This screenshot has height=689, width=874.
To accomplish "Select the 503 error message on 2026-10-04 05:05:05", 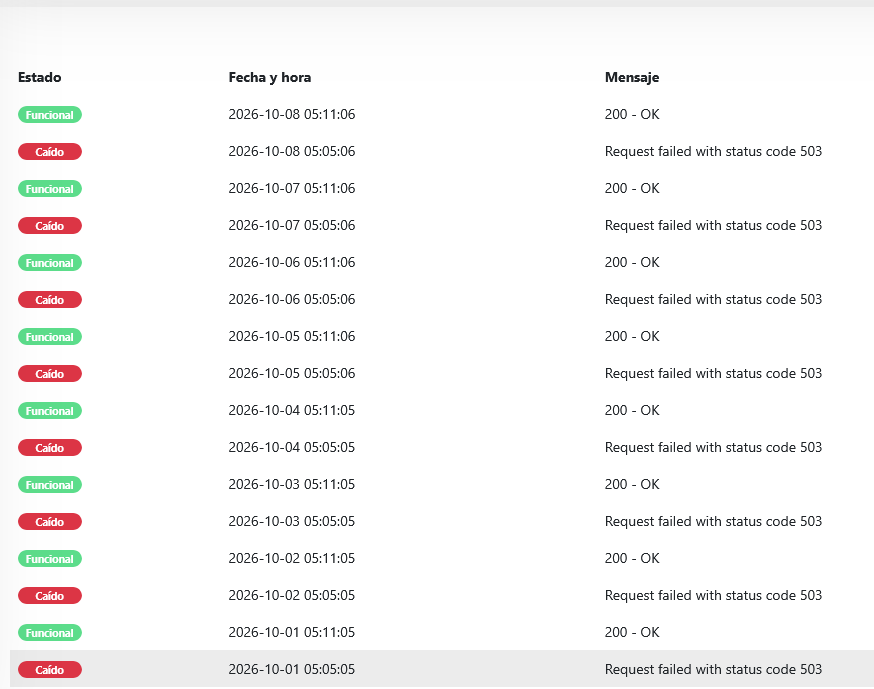I will click(713, 448).
